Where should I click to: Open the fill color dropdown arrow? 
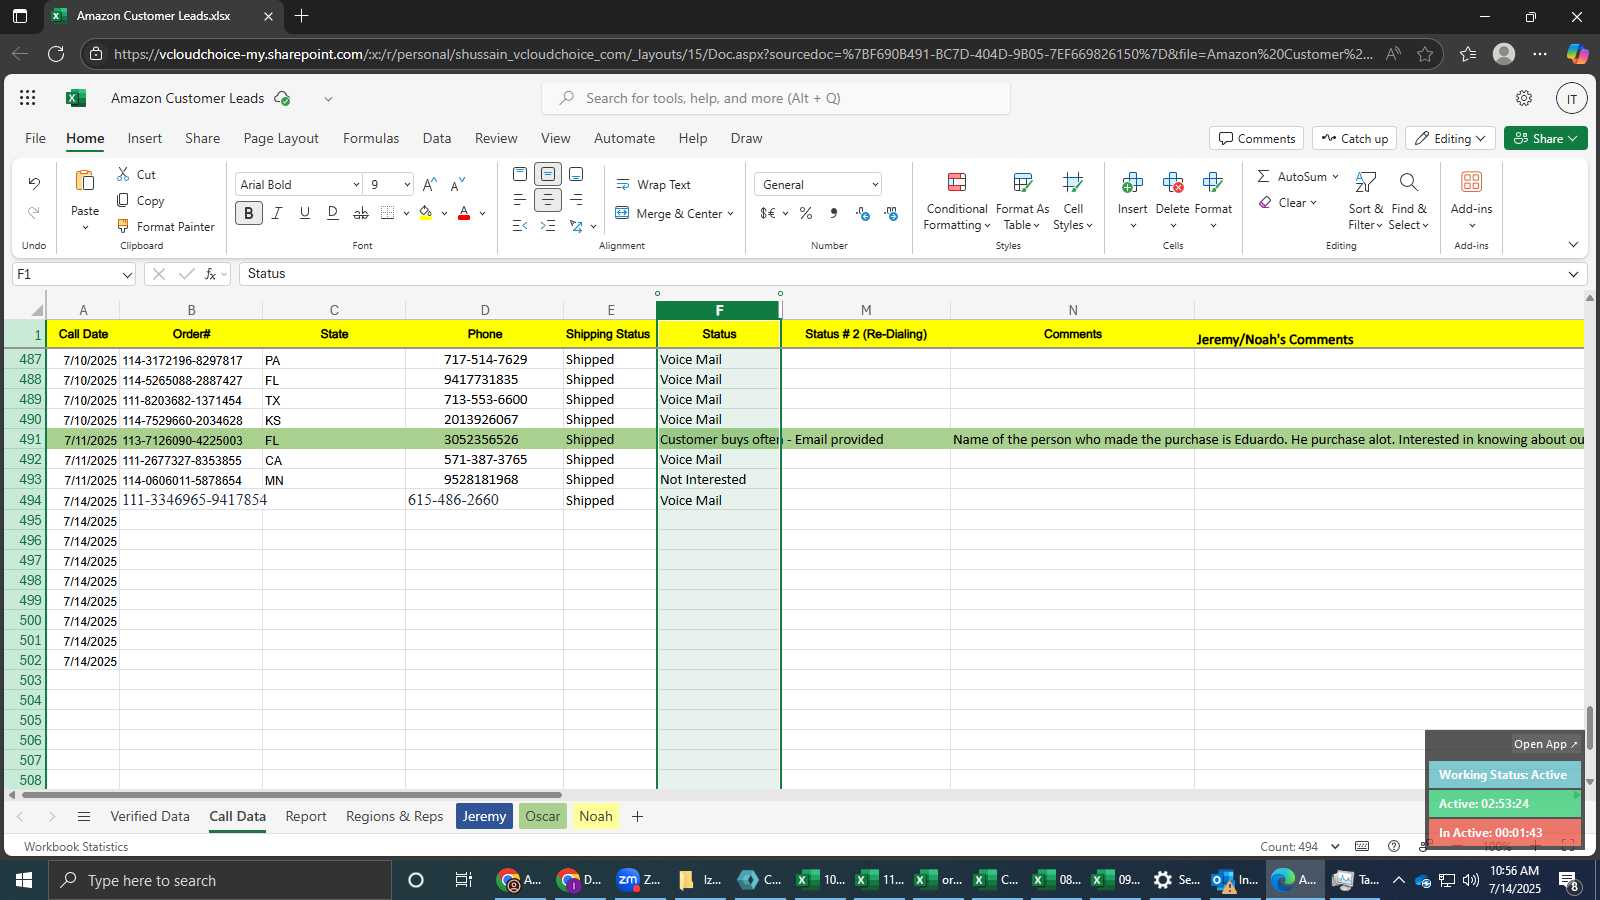click(444, 213)
